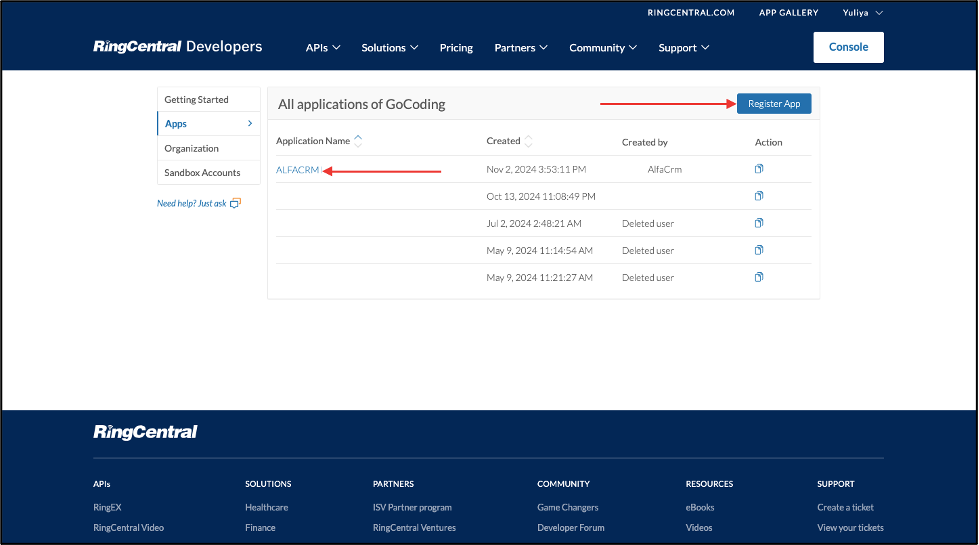The width and height of the screenshot is (979, 545).
Task: Select Getting Started in sidebar
Action: (x=209, y=99)
